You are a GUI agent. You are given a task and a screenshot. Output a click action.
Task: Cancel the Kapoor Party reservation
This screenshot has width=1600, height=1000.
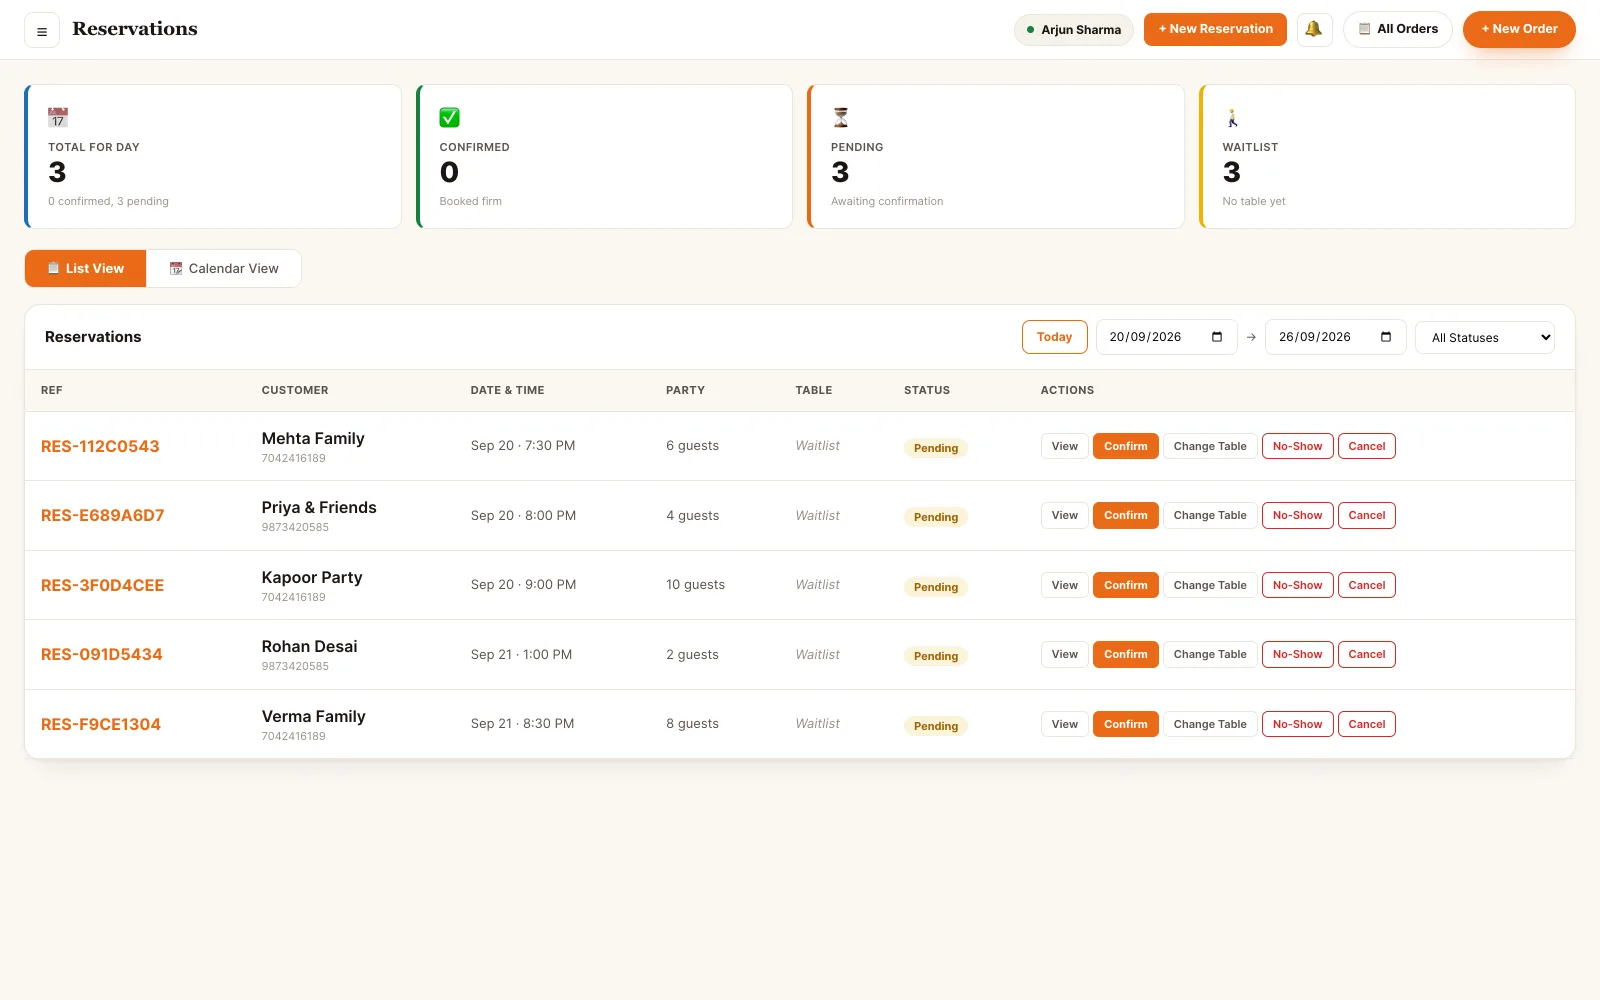tap(1366, 585)
